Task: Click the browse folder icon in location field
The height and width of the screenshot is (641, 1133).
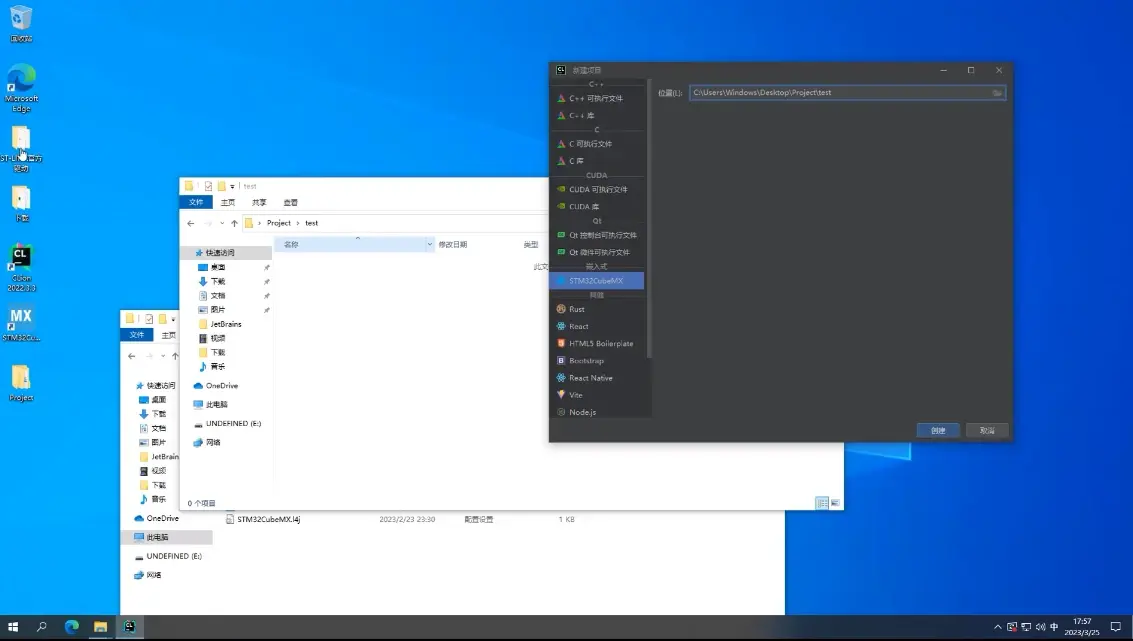Action: tap(996, 93)
